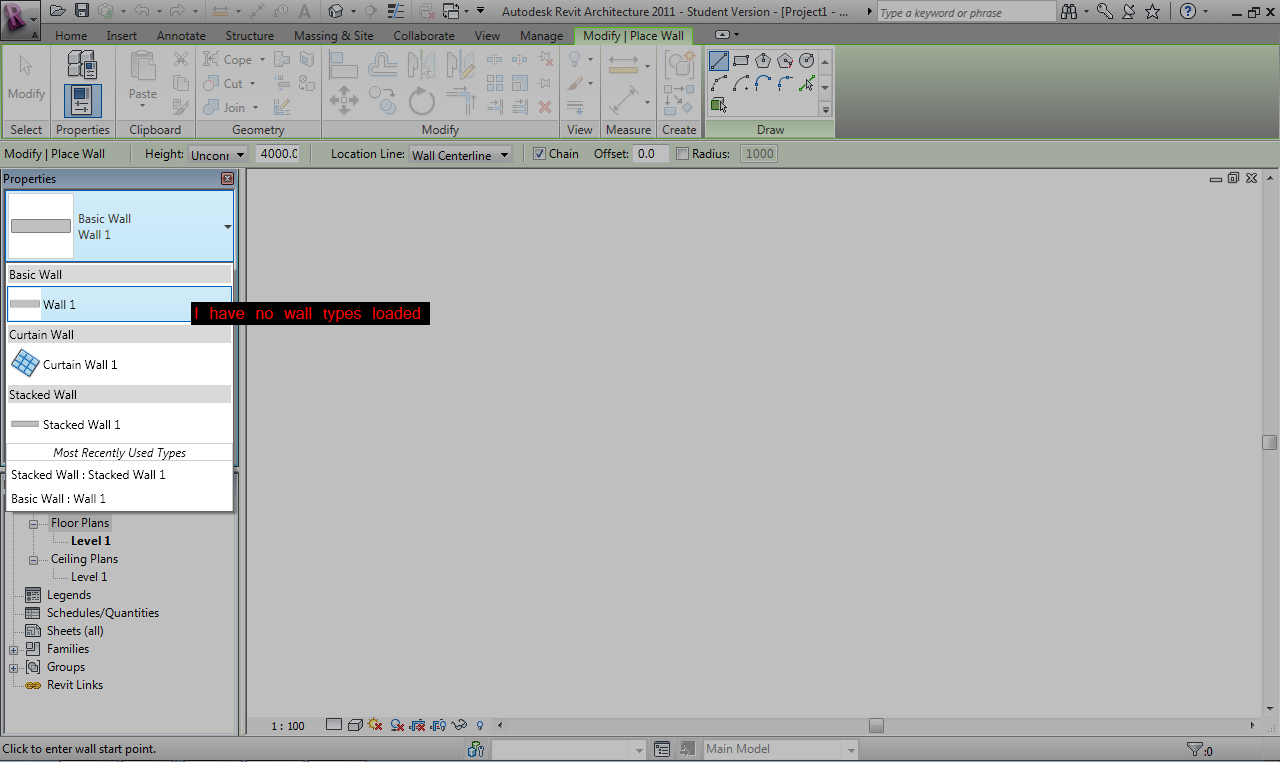Open the Collaborate ribbon tab
Viewport: 1280px width, 762px height.
(424, 35)
